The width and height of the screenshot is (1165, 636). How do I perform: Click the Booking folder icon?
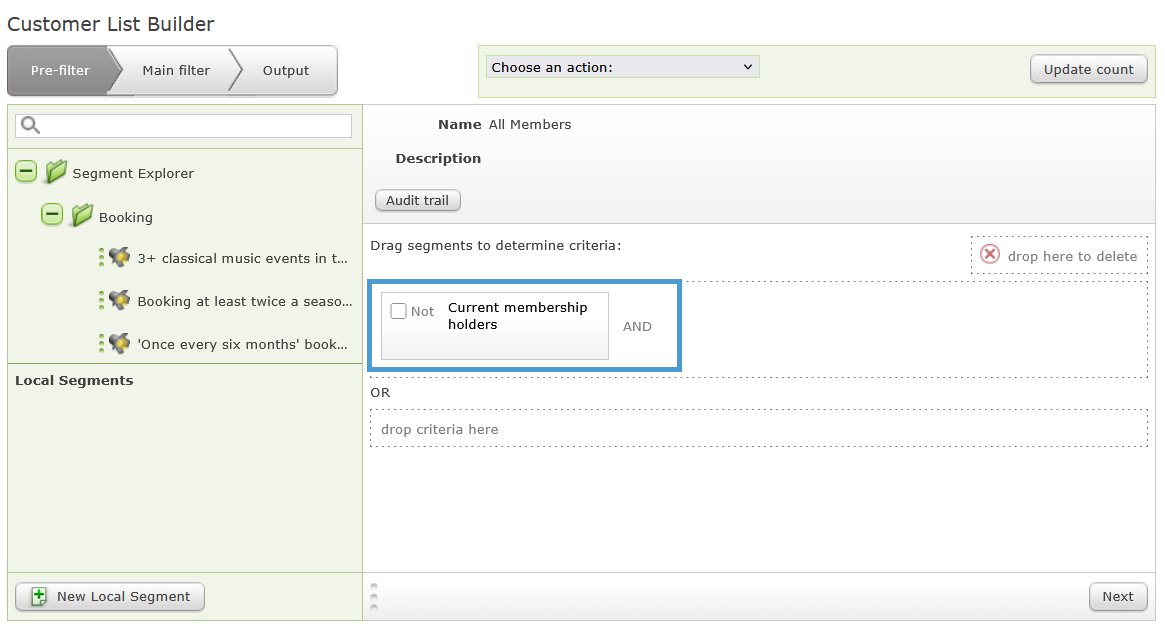82,215
